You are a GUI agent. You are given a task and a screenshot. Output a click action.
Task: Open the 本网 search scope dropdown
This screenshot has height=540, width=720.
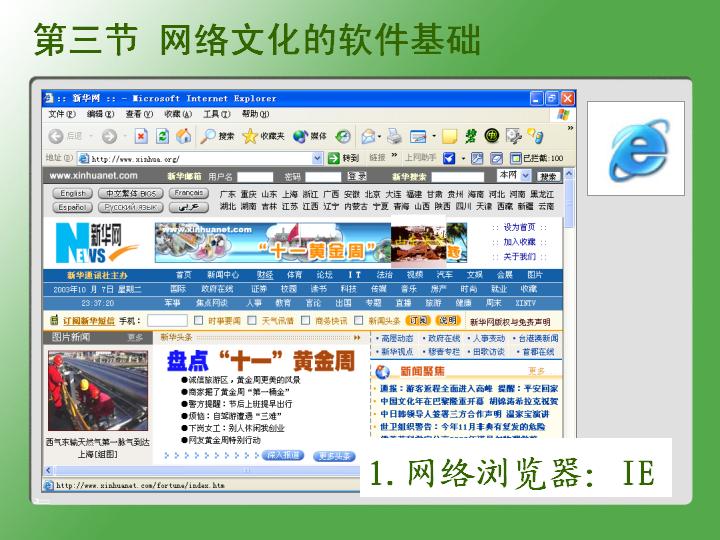click(526, 175)
